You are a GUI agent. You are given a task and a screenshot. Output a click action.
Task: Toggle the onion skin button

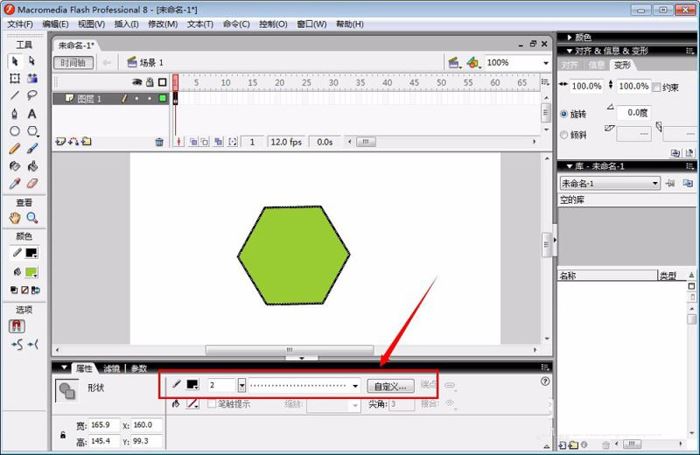pyautogui.click(x=193, y=142)
